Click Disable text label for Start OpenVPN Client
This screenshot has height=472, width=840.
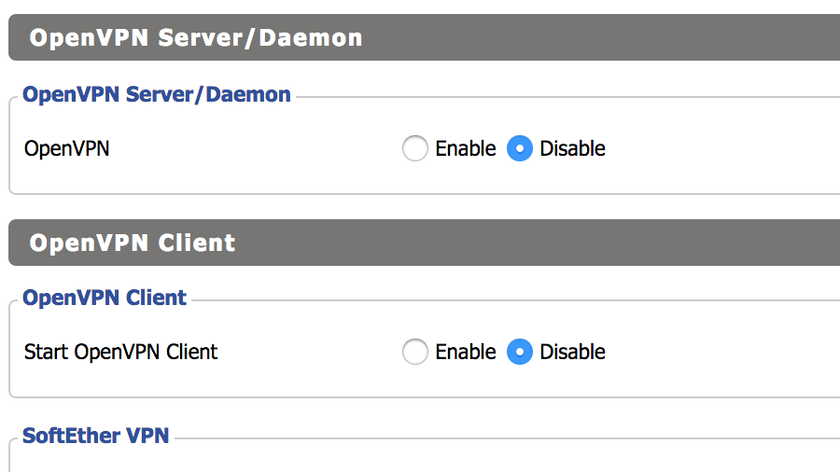click(x=572, y=352)
